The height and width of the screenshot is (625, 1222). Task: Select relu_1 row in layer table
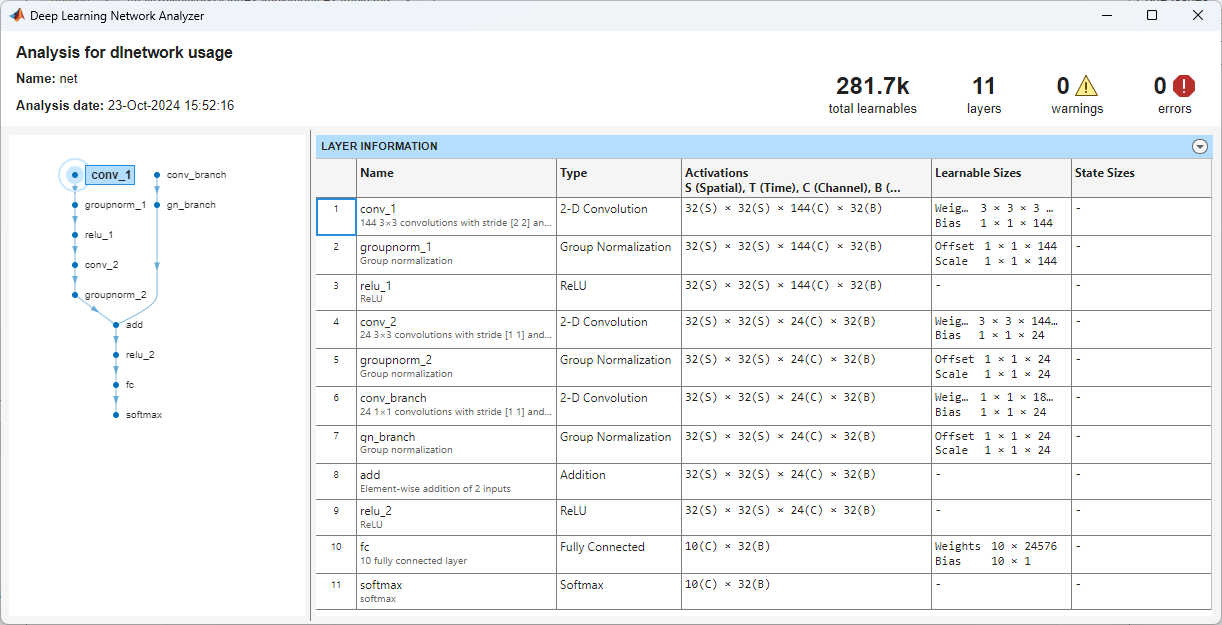tap(763, 292)
